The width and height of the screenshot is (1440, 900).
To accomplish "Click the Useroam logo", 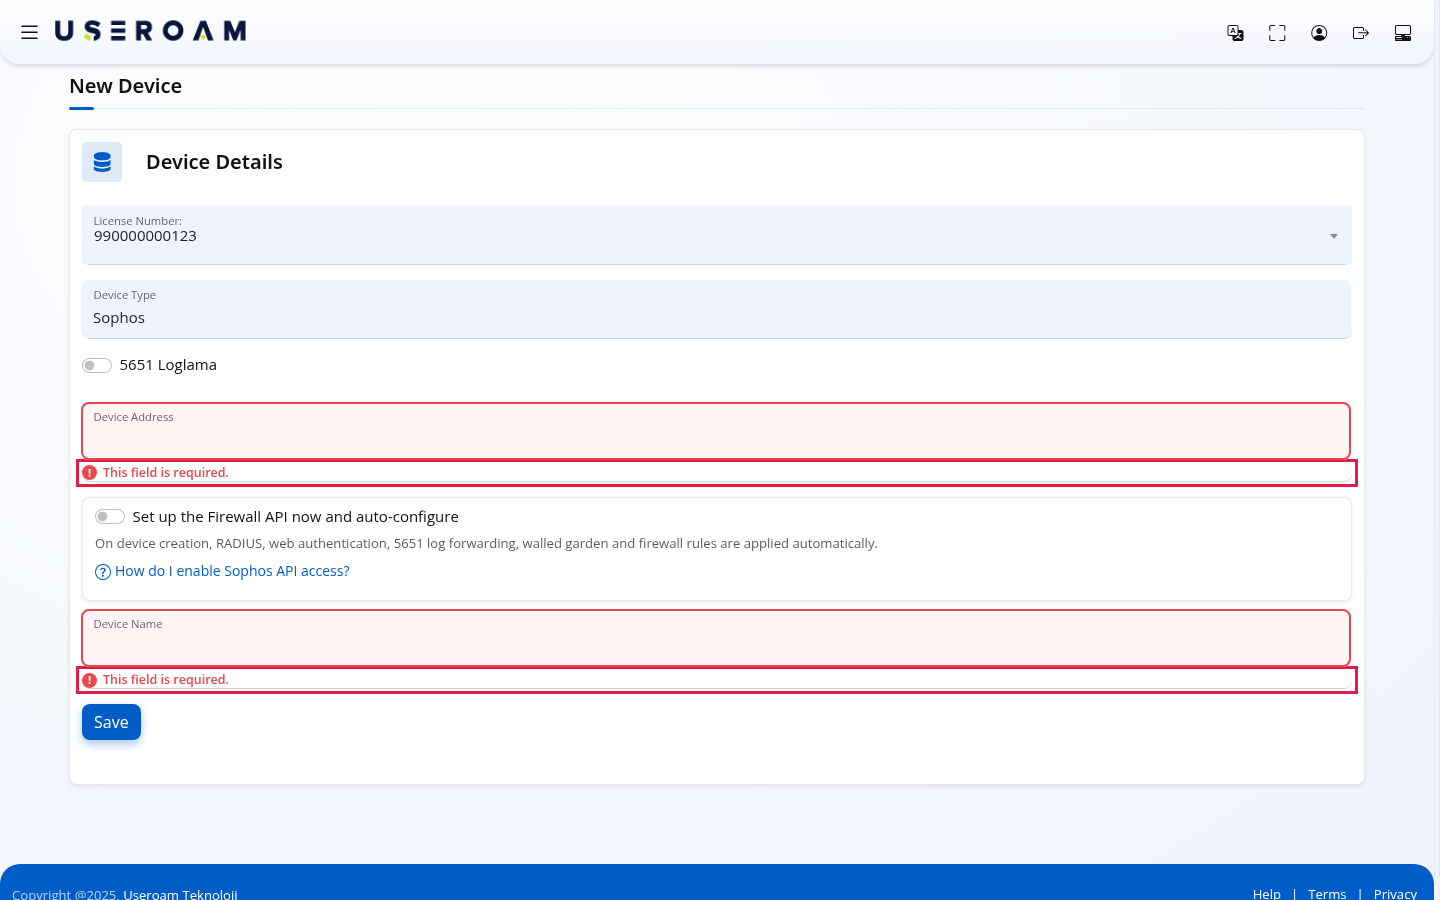I will click(150, 32).
